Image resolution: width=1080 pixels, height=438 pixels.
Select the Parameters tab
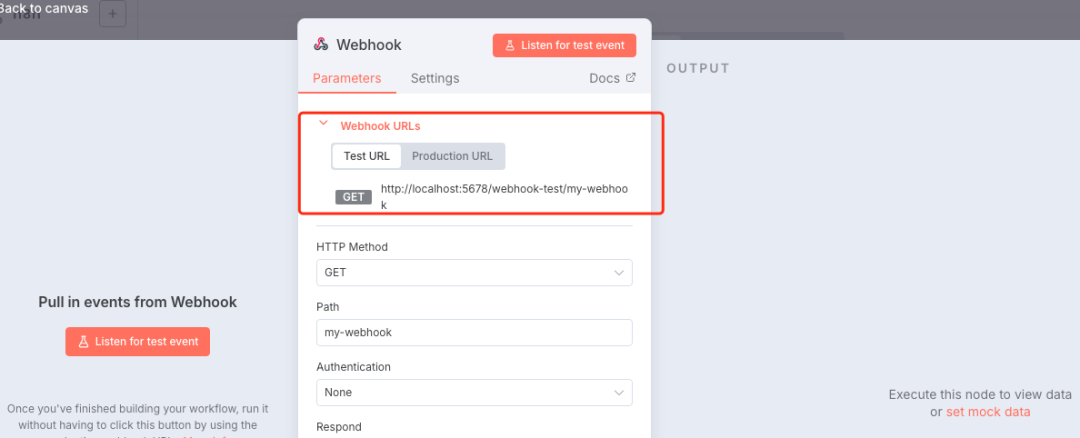click(347, 78)
